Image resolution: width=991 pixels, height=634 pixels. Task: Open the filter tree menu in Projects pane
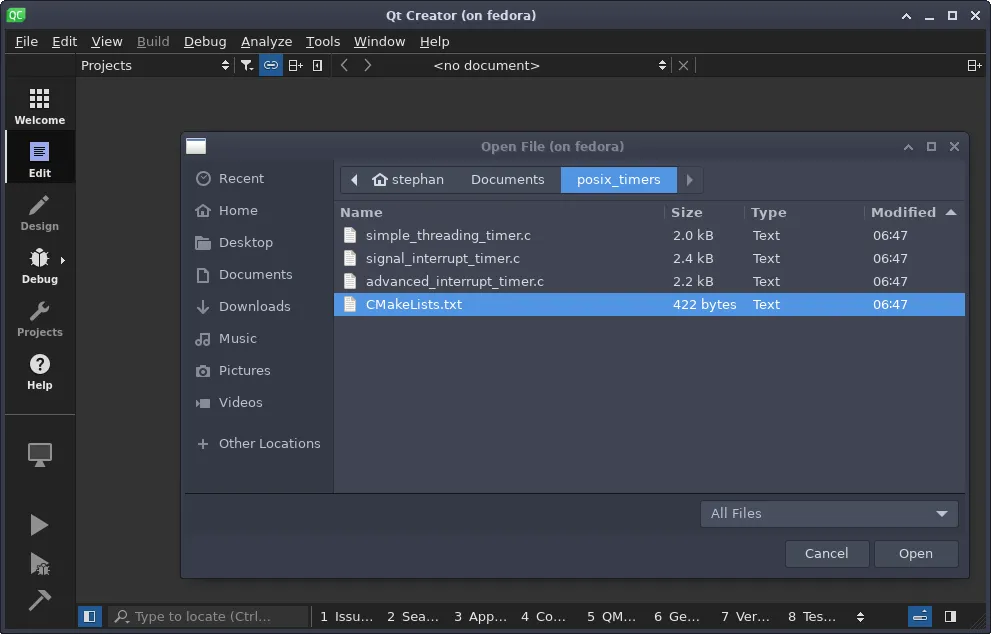(246, 65)
